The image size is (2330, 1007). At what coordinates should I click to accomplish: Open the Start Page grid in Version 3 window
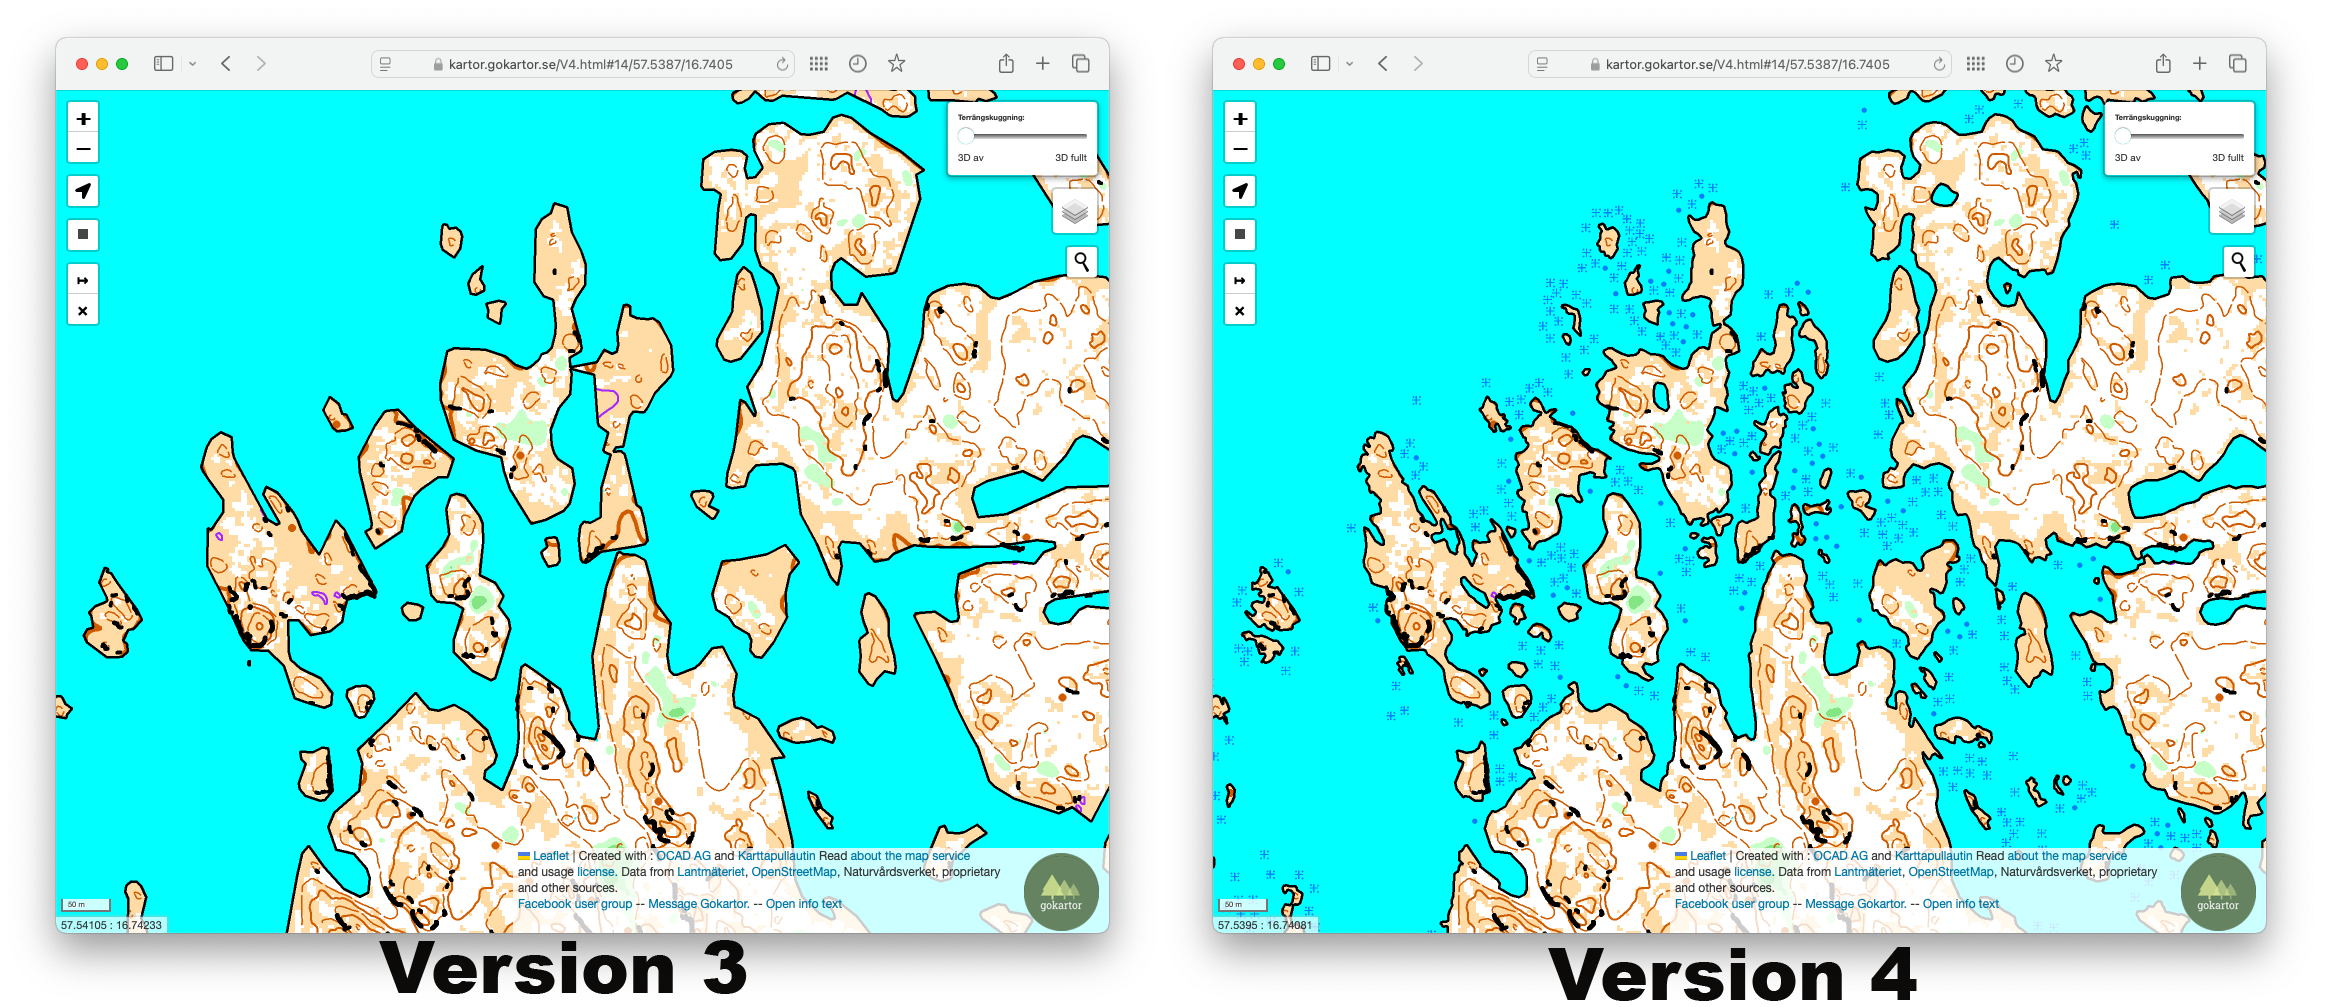819,64
